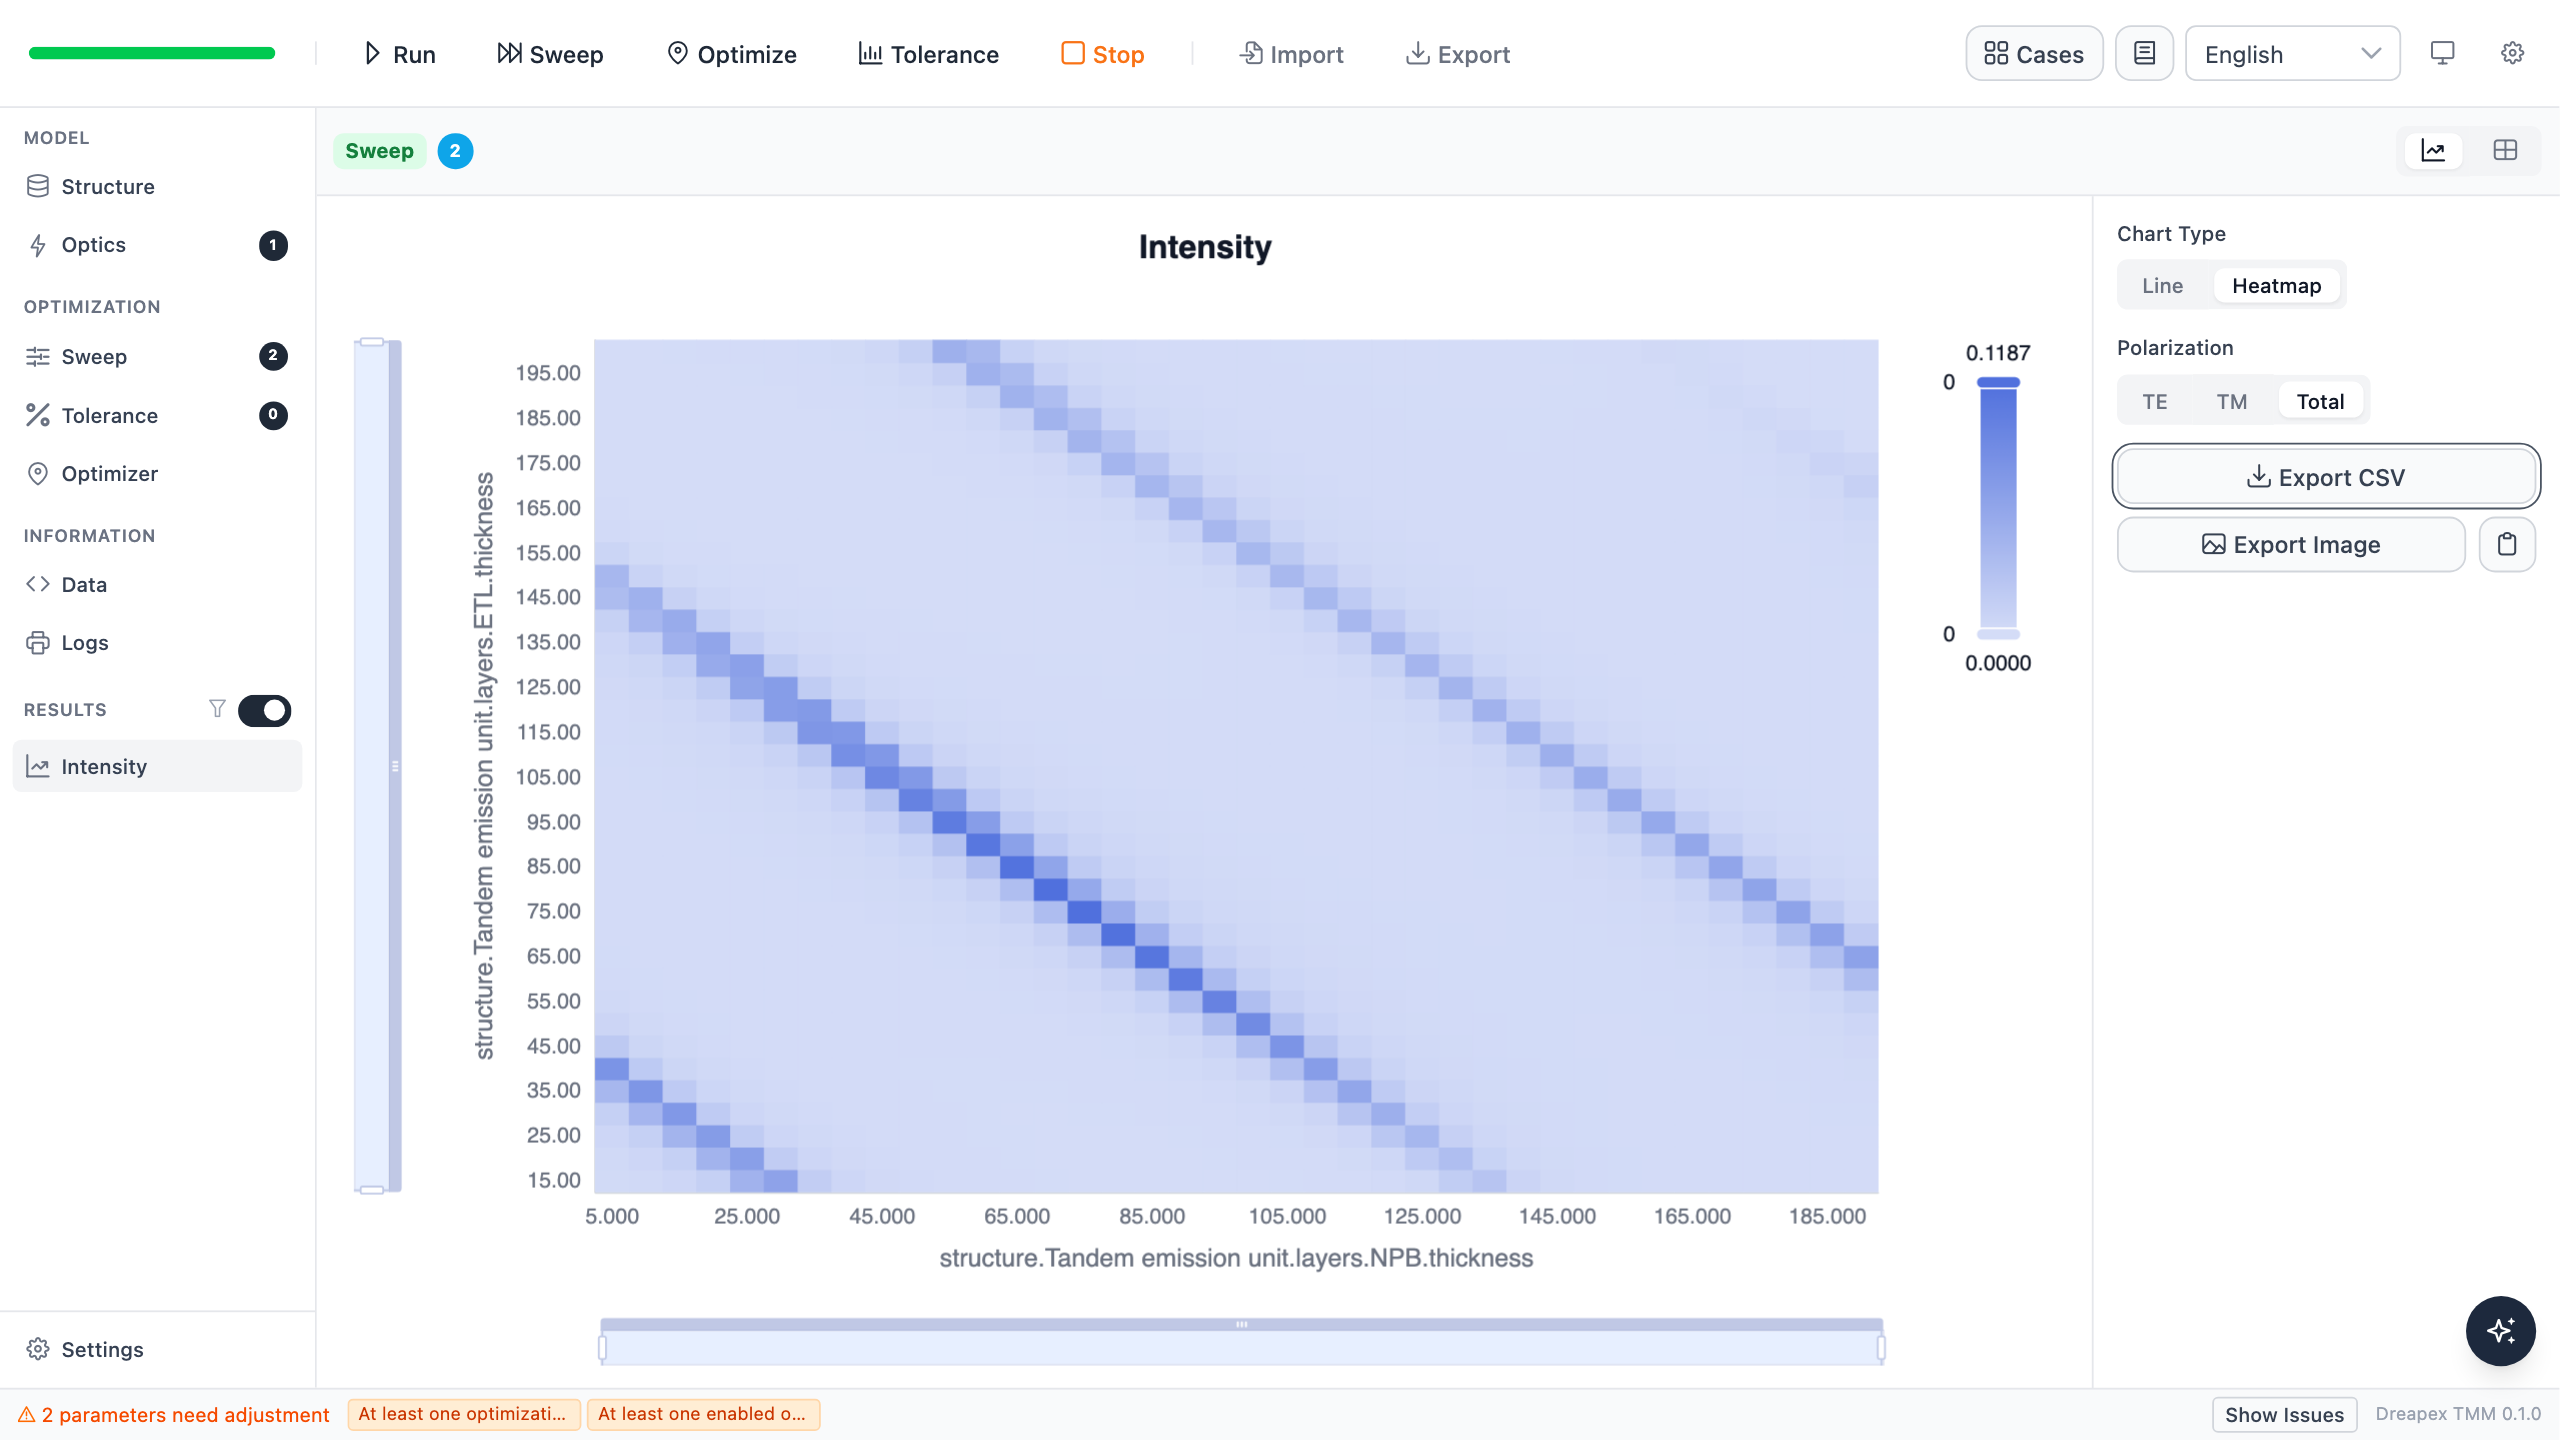2560x1440 pixels.
Task: Click Optimize in the top toolbar
Action: coord(731,54)
